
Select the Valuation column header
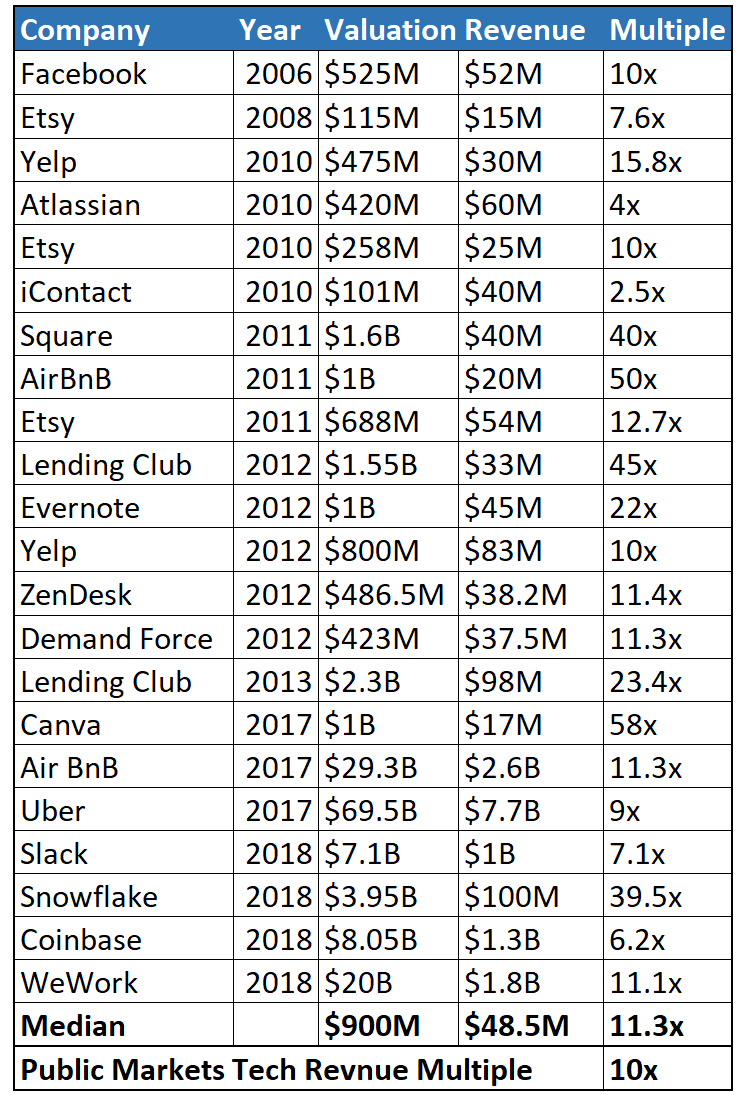389,30
